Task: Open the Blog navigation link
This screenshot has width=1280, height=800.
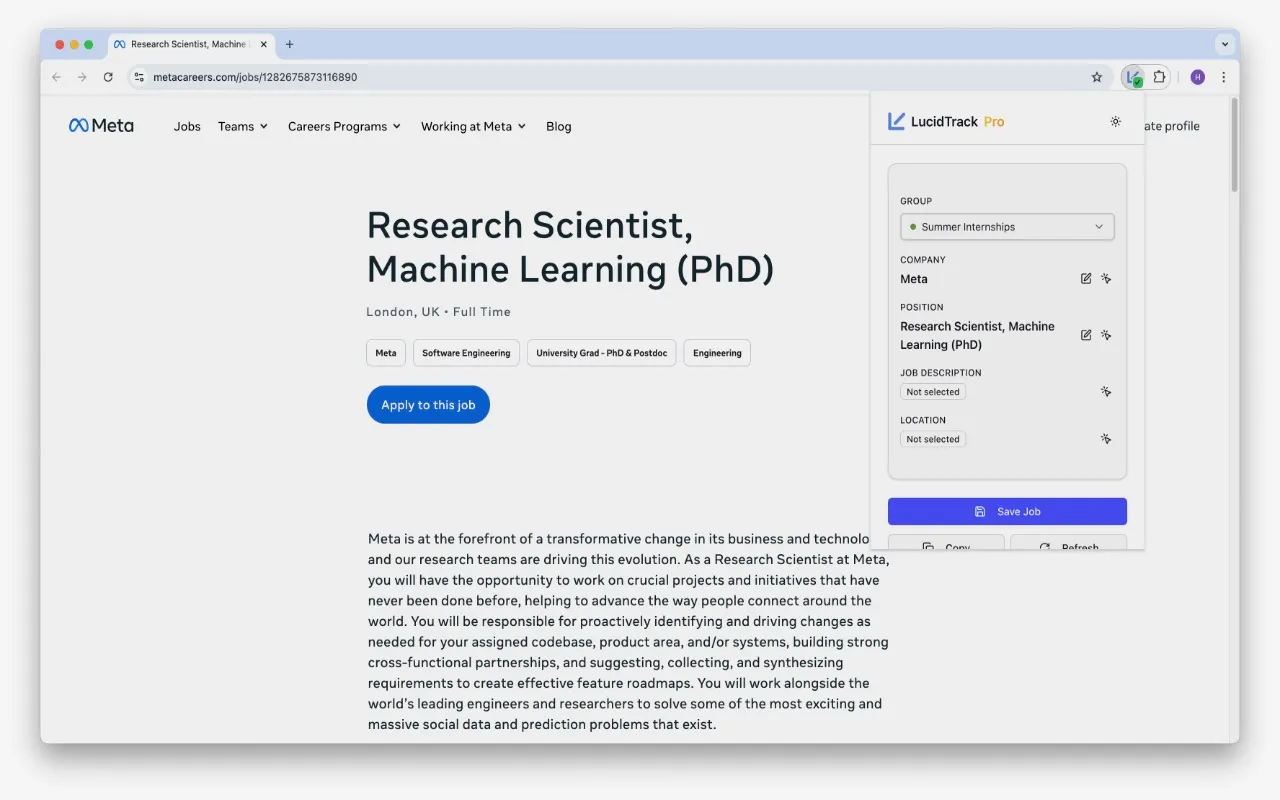Action: tap(559, 126)
